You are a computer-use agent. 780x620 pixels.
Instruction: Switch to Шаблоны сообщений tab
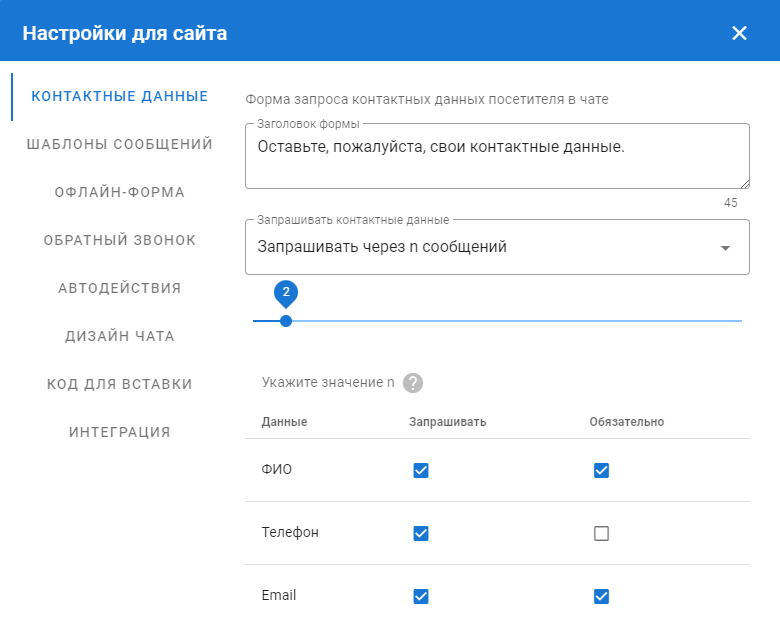120,144
